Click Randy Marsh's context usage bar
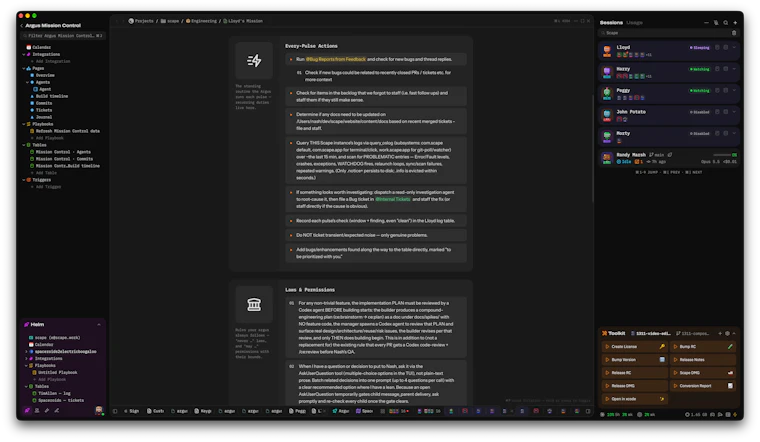The width and height of the screenshot is (760, 442). point(722,155)
